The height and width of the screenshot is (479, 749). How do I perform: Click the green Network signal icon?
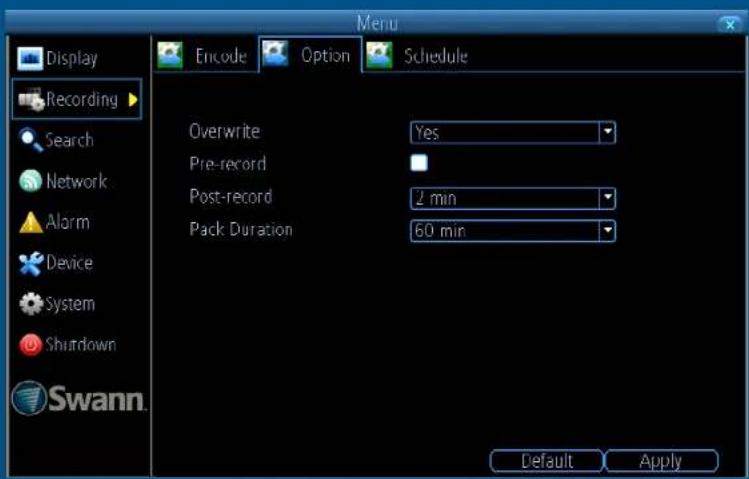pyautogui.click(x=31, y=181)
